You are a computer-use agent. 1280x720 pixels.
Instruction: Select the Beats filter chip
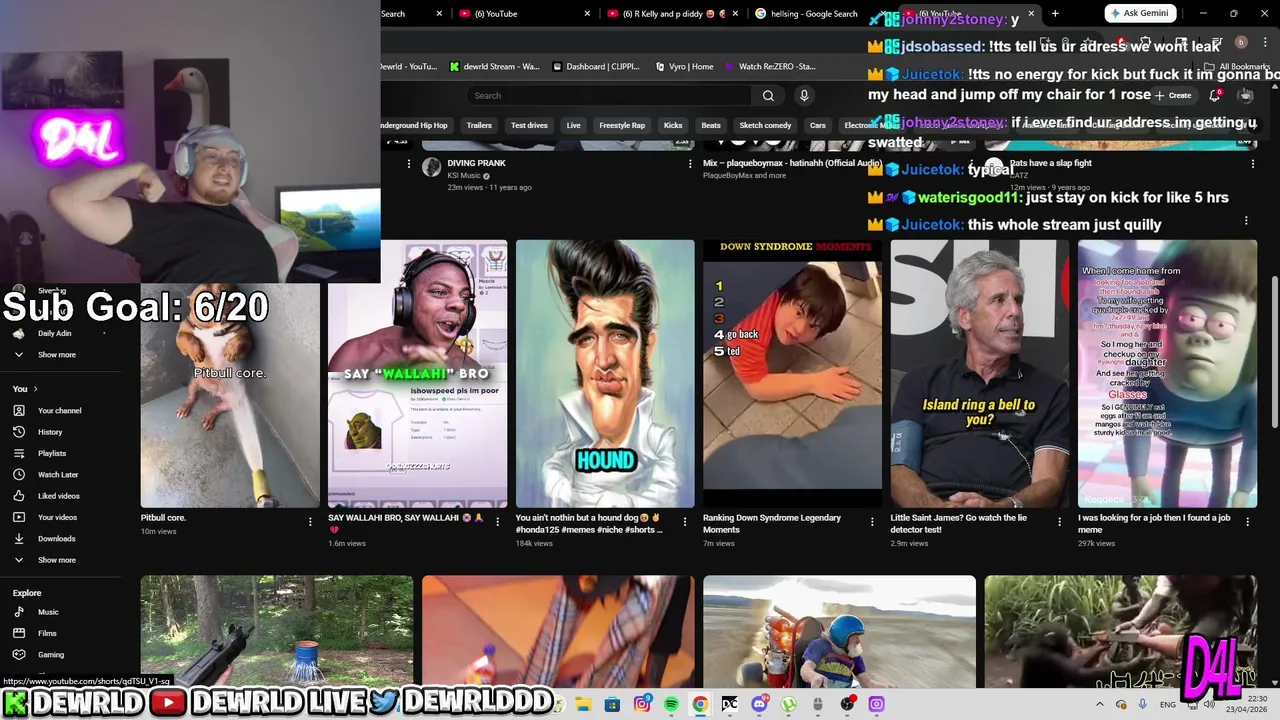coord(711,126)
